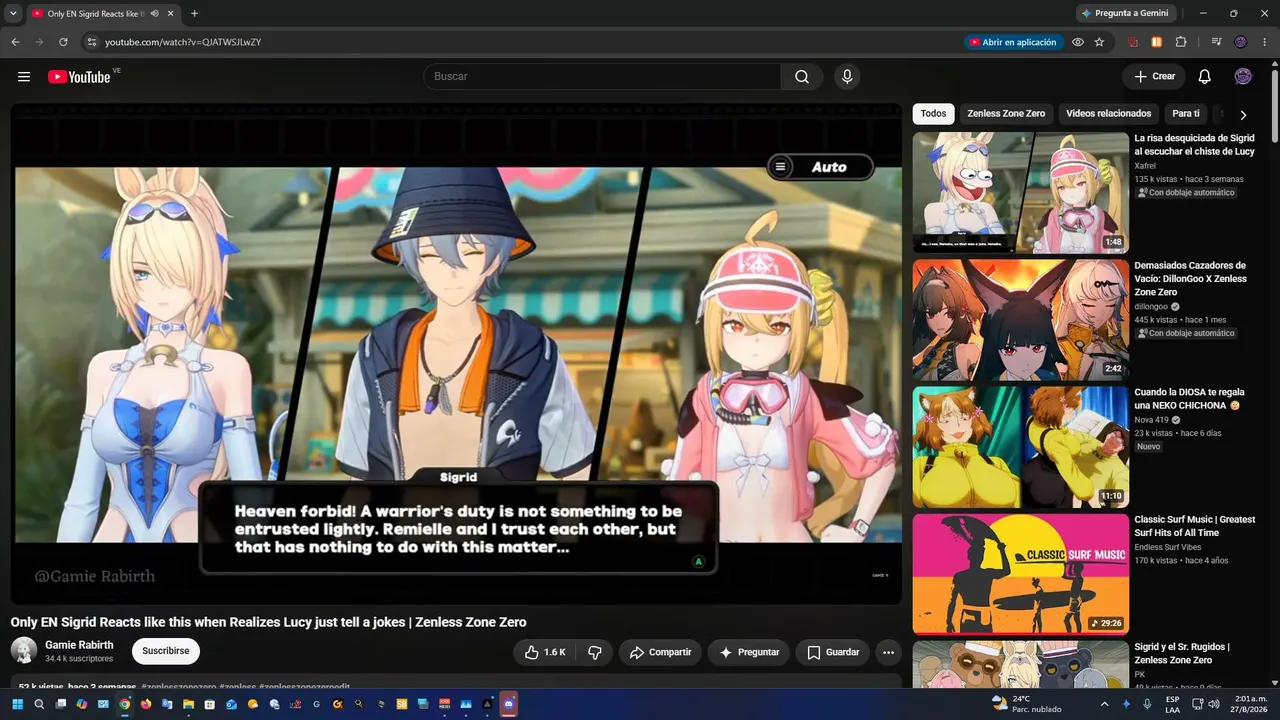Open Chrome three-dot menu
Screen dimensions: 1280x720
point(1265,42)
